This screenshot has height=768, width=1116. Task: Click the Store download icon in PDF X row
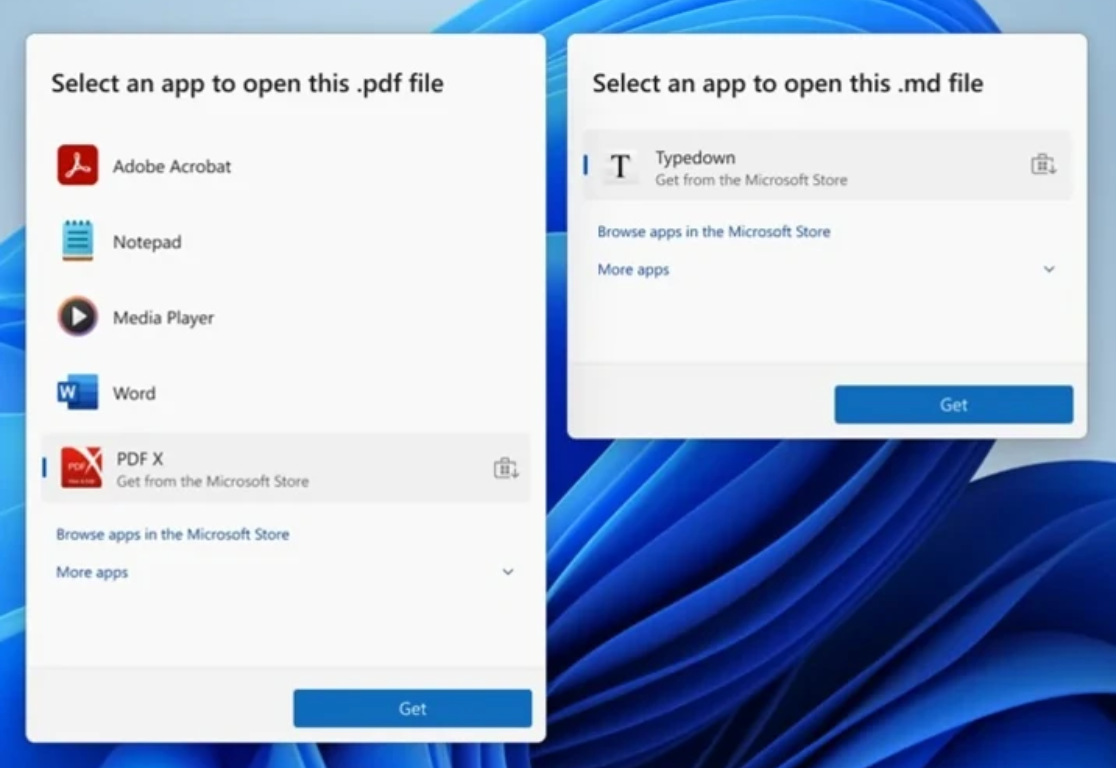pyautogui.click(x=506, y=468)
